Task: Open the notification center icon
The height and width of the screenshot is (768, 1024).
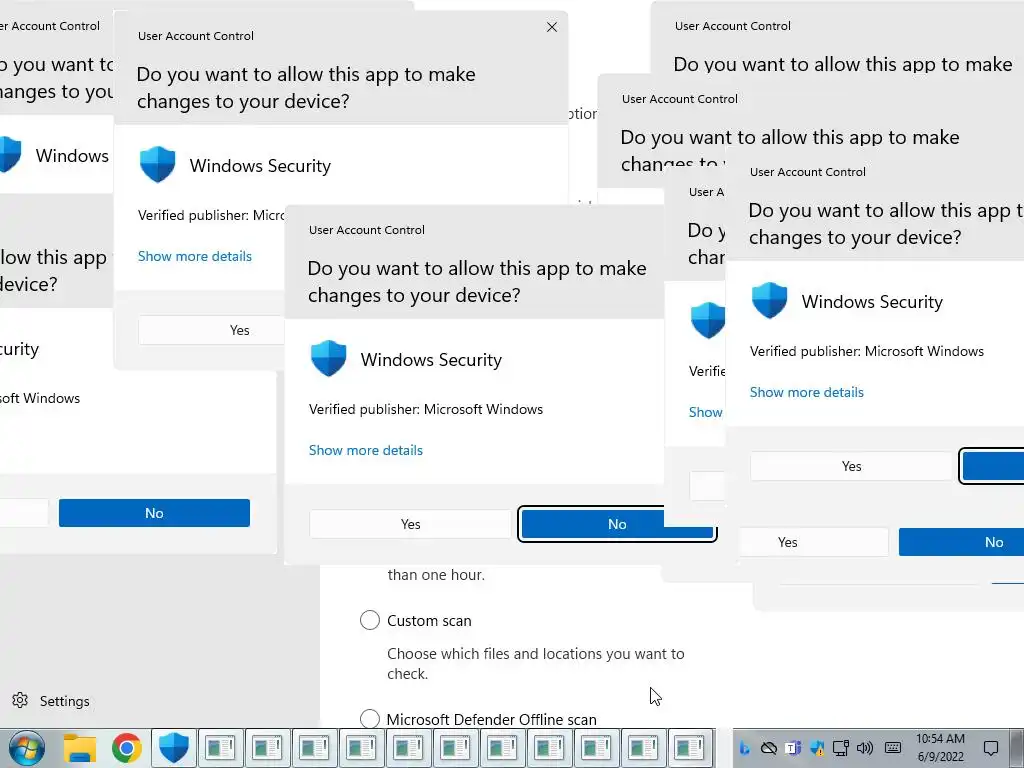Action: pos(991,748)
